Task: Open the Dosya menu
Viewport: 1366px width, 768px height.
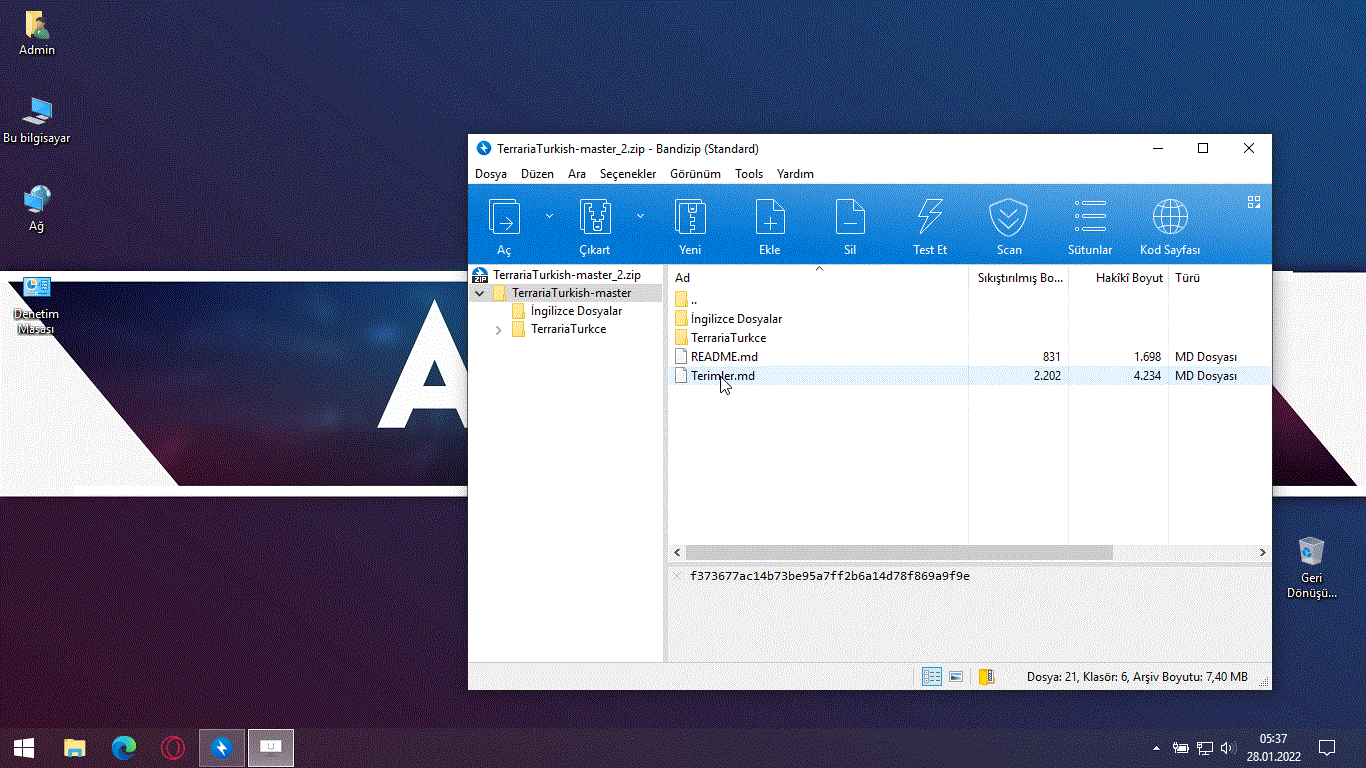Action: (491, 174)
